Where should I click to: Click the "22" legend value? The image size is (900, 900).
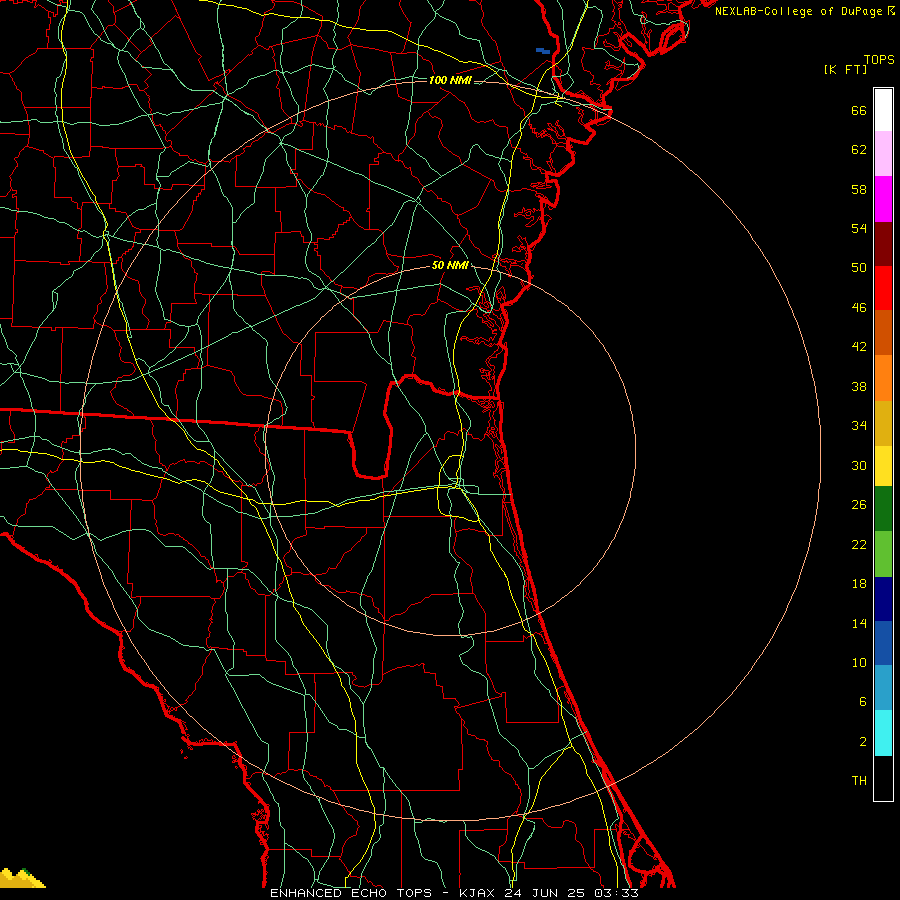(859, 544)
